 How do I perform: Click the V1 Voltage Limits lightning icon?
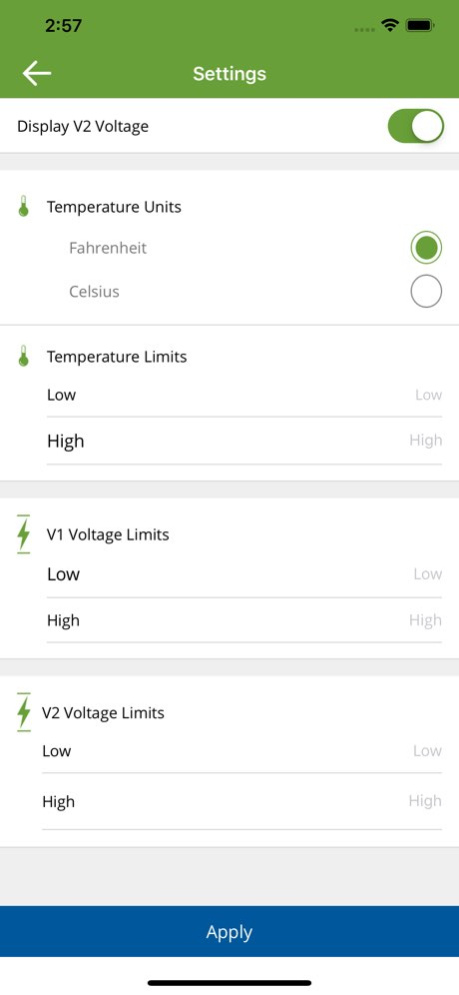[23, 534]
